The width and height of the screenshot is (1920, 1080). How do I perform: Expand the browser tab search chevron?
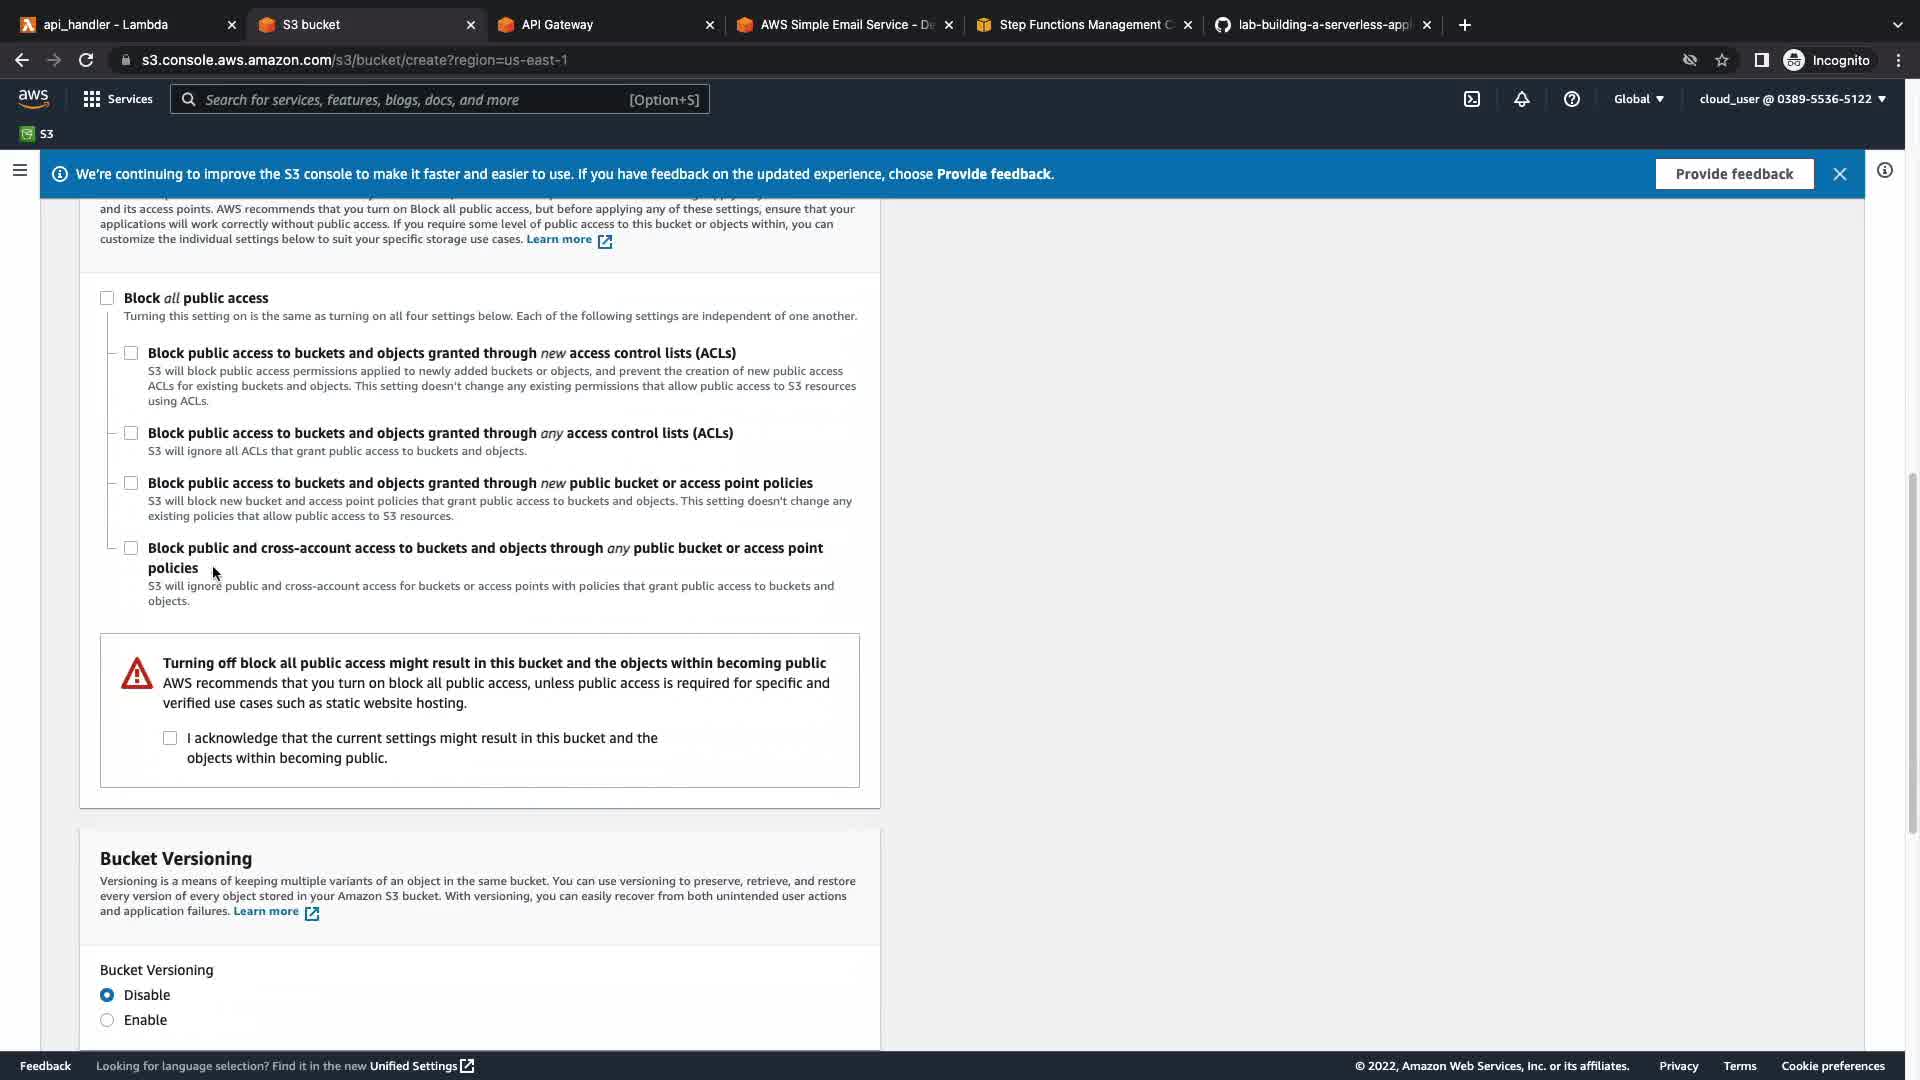point(1897,25)
